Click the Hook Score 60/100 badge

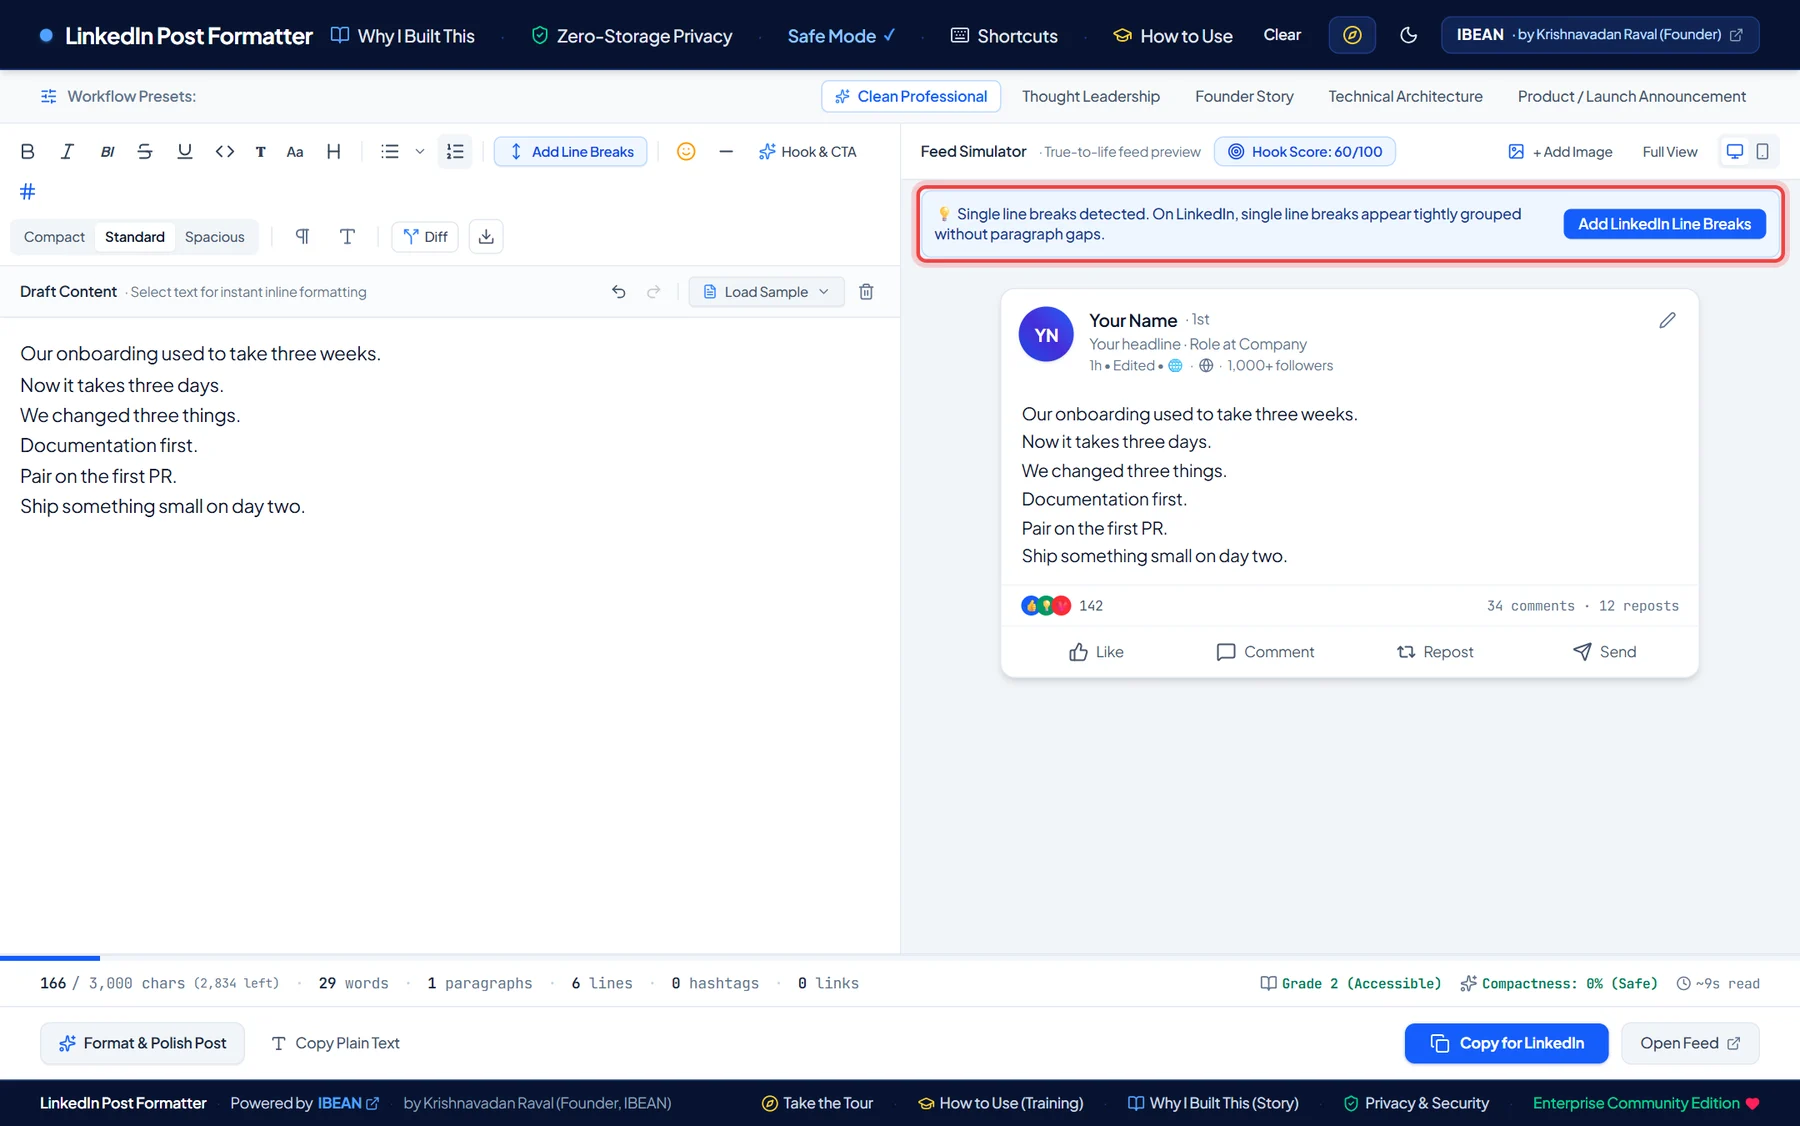1304,152
